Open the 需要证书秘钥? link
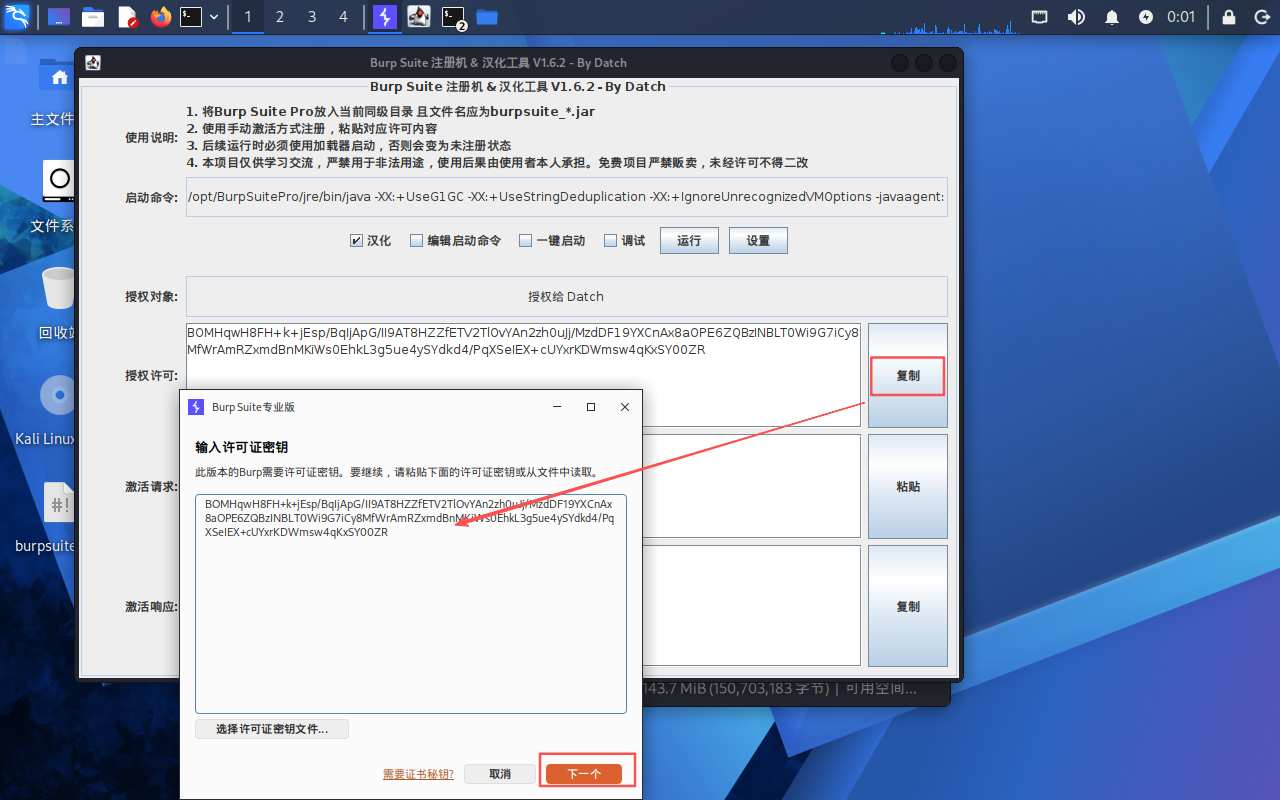 (418, 774)
